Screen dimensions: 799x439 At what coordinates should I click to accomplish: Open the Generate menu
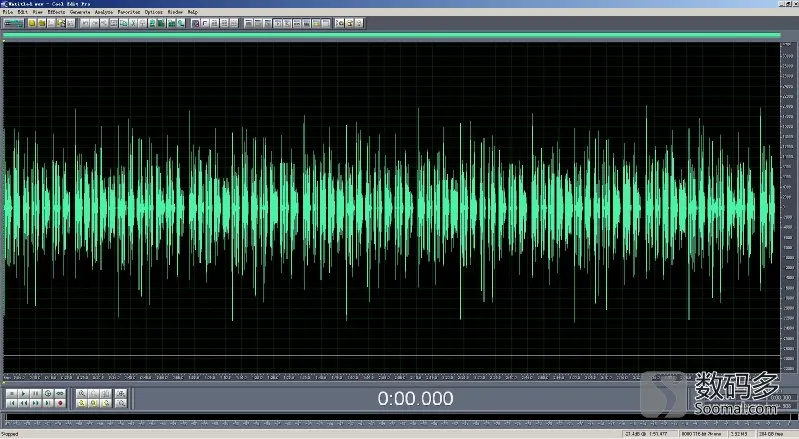coord(80,12)
